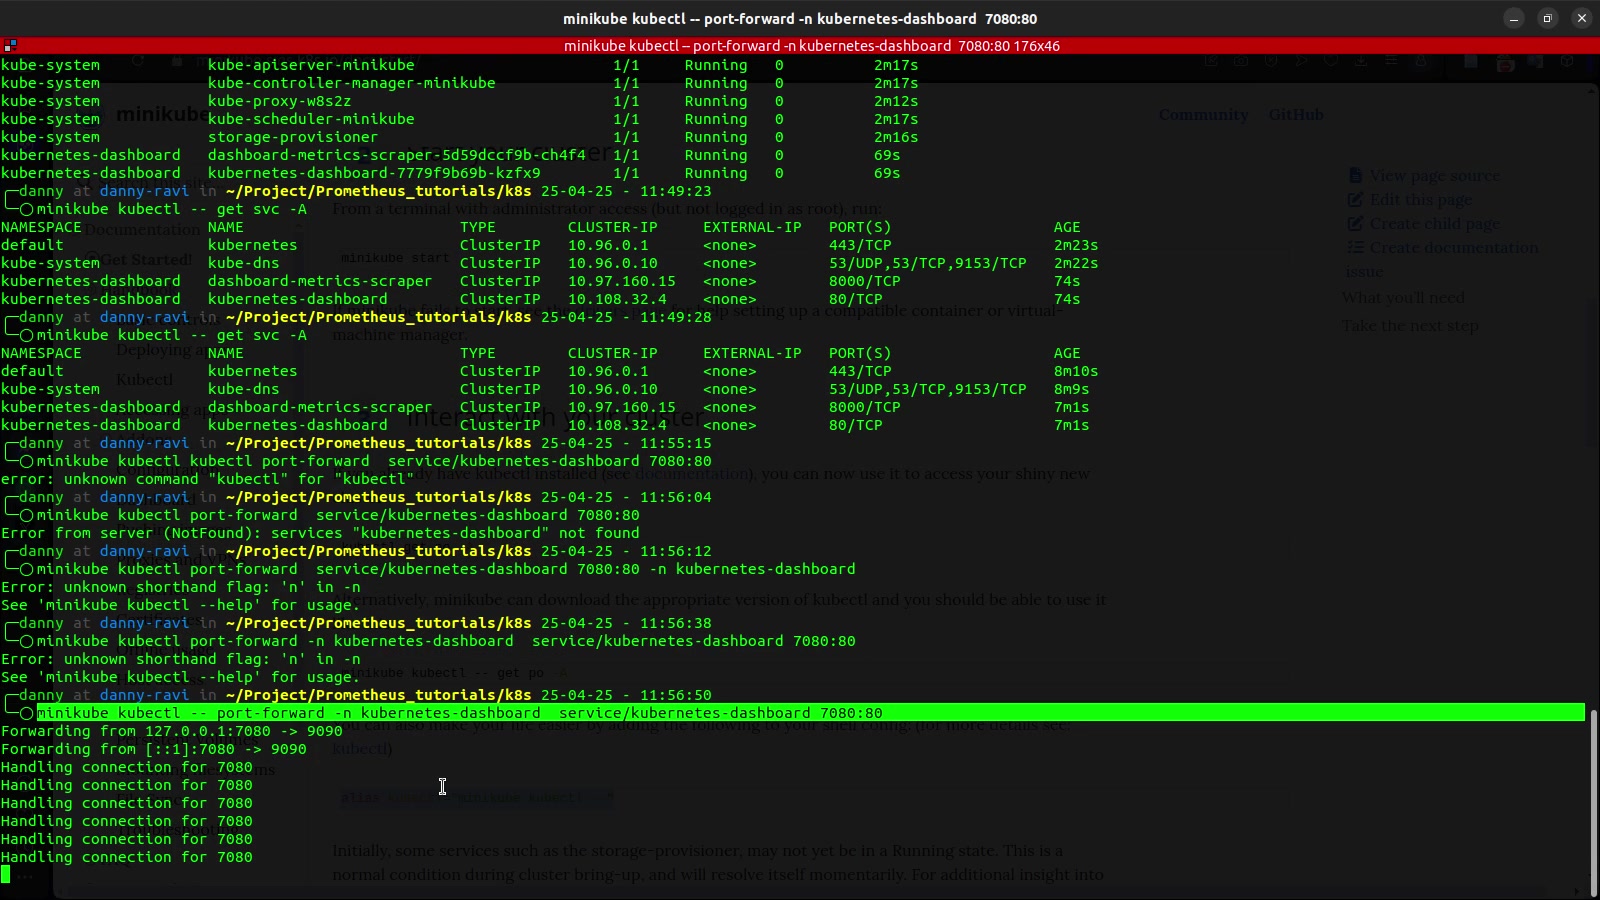Image resolution: width=1600 pixels, height=900 pixels.
Task: Select the highlighted port-forward command line
Action: (810, 713)
